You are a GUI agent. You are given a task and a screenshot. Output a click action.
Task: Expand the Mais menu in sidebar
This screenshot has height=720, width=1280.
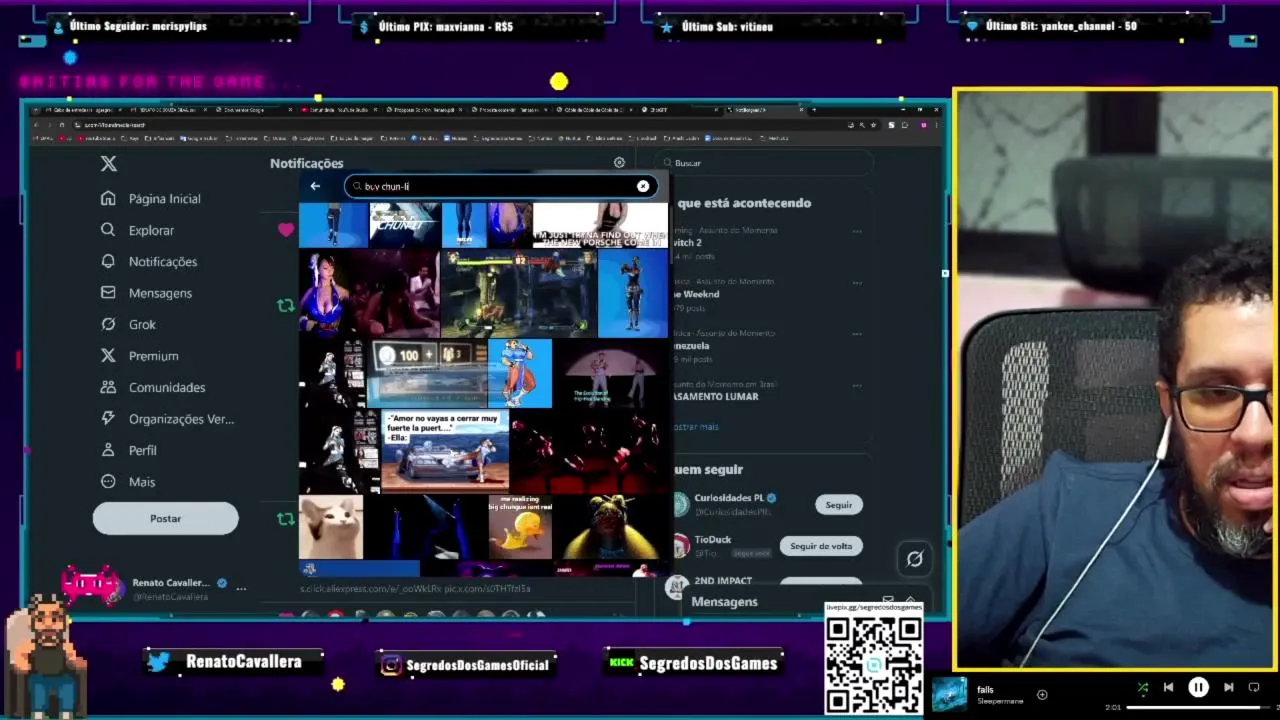(127, 482)
